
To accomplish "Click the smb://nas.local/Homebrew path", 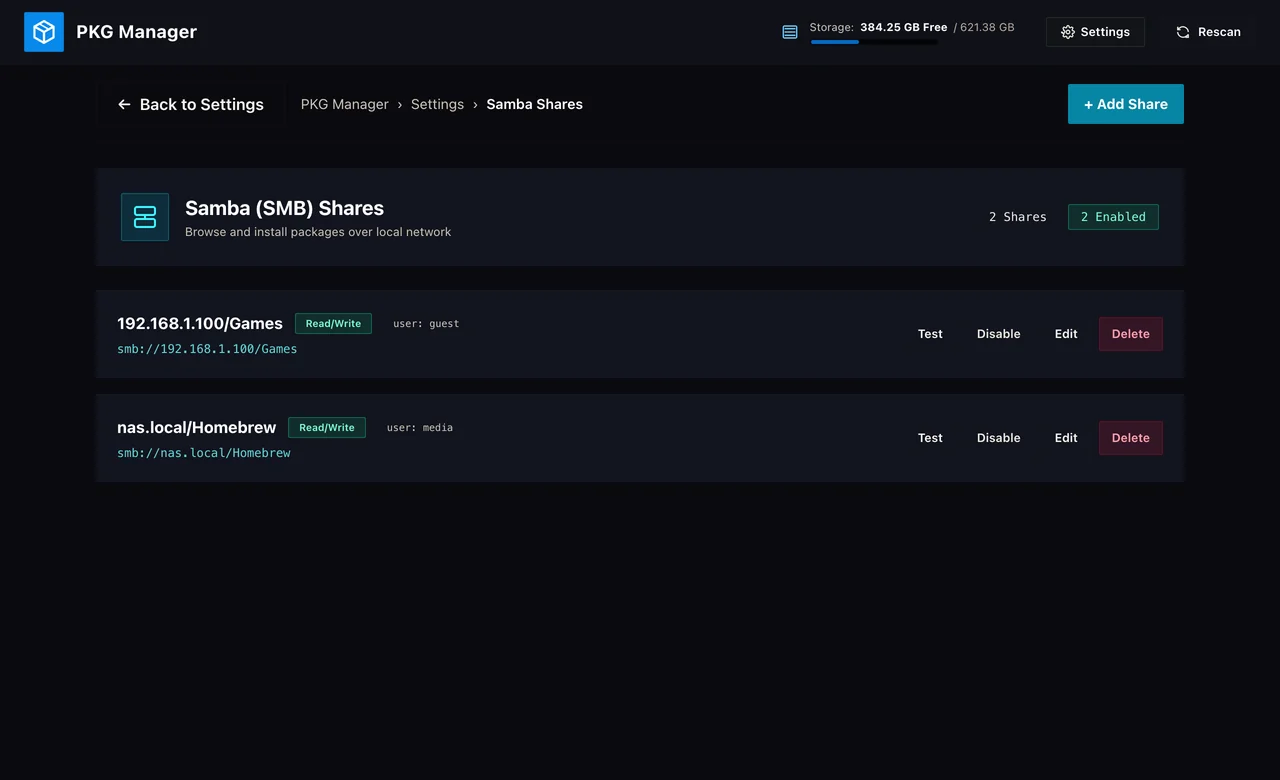I will click(x=204, y=453).
